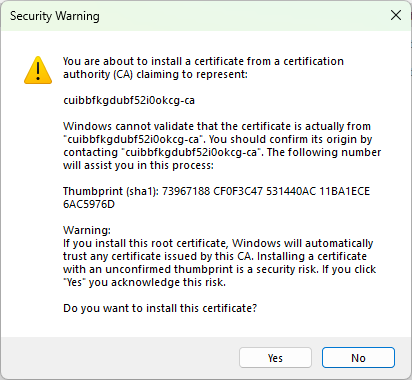Viewport: 412px width, 380px height.
Task: Click the standalone cuibbfkgdubf52i0okcg-ca name line
Action: [x=129, y=100]
